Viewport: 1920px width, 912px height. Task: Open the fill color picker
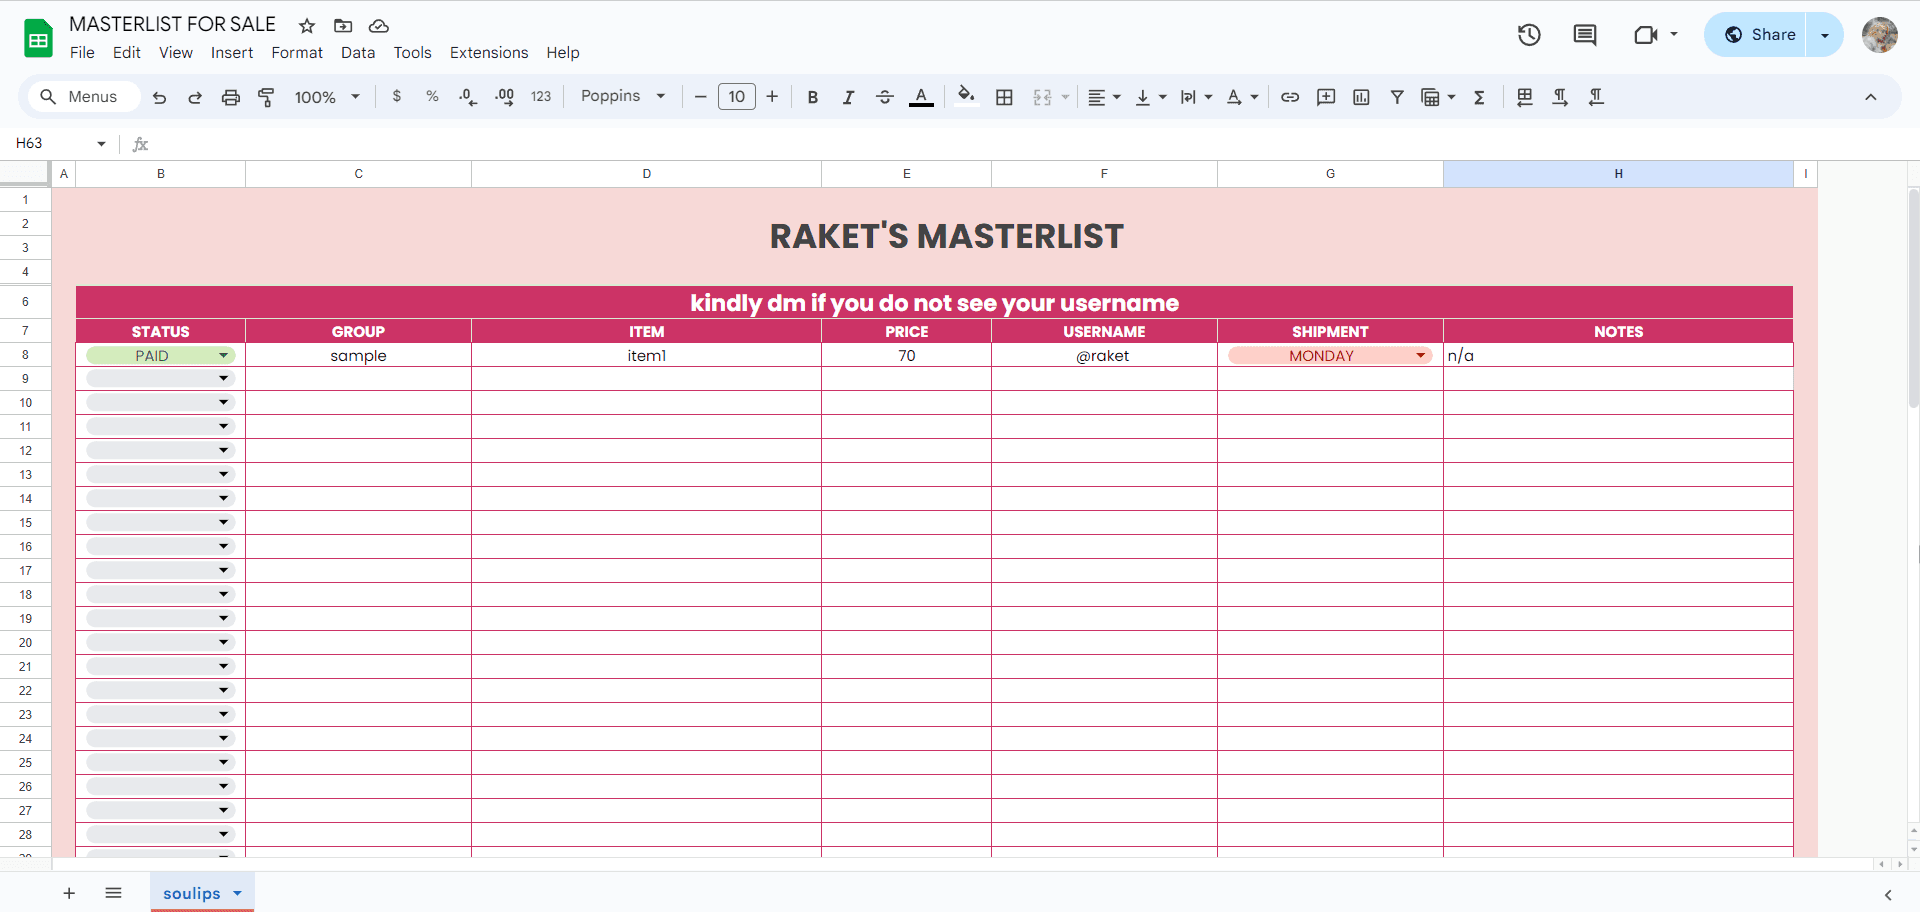point(966,96)
